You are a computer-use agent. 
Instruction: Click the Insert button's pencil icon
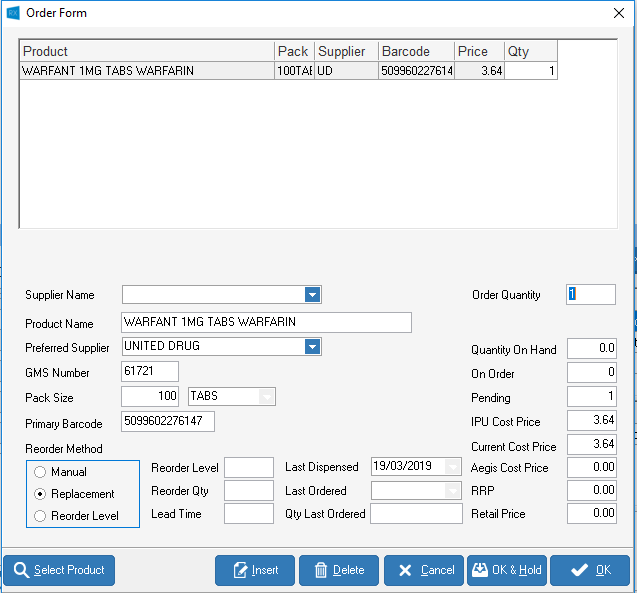click(x=240, y=570)
